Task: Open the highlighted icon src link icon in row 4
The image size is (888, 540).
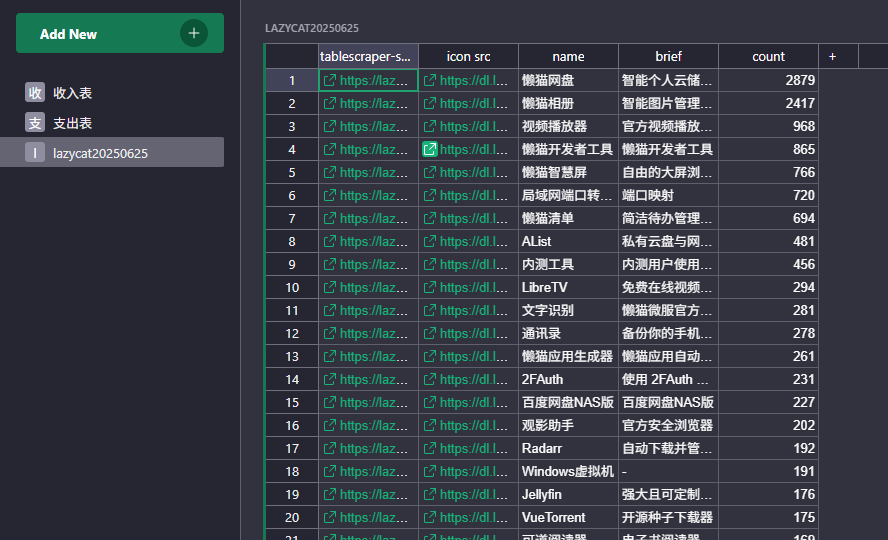Action: pos(430,149)
